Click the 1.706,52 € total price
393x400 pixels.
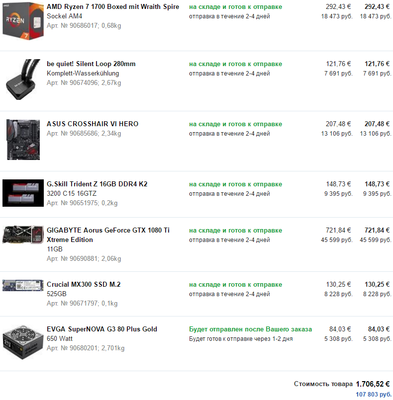pyautogui.click(x=373, y=384)
